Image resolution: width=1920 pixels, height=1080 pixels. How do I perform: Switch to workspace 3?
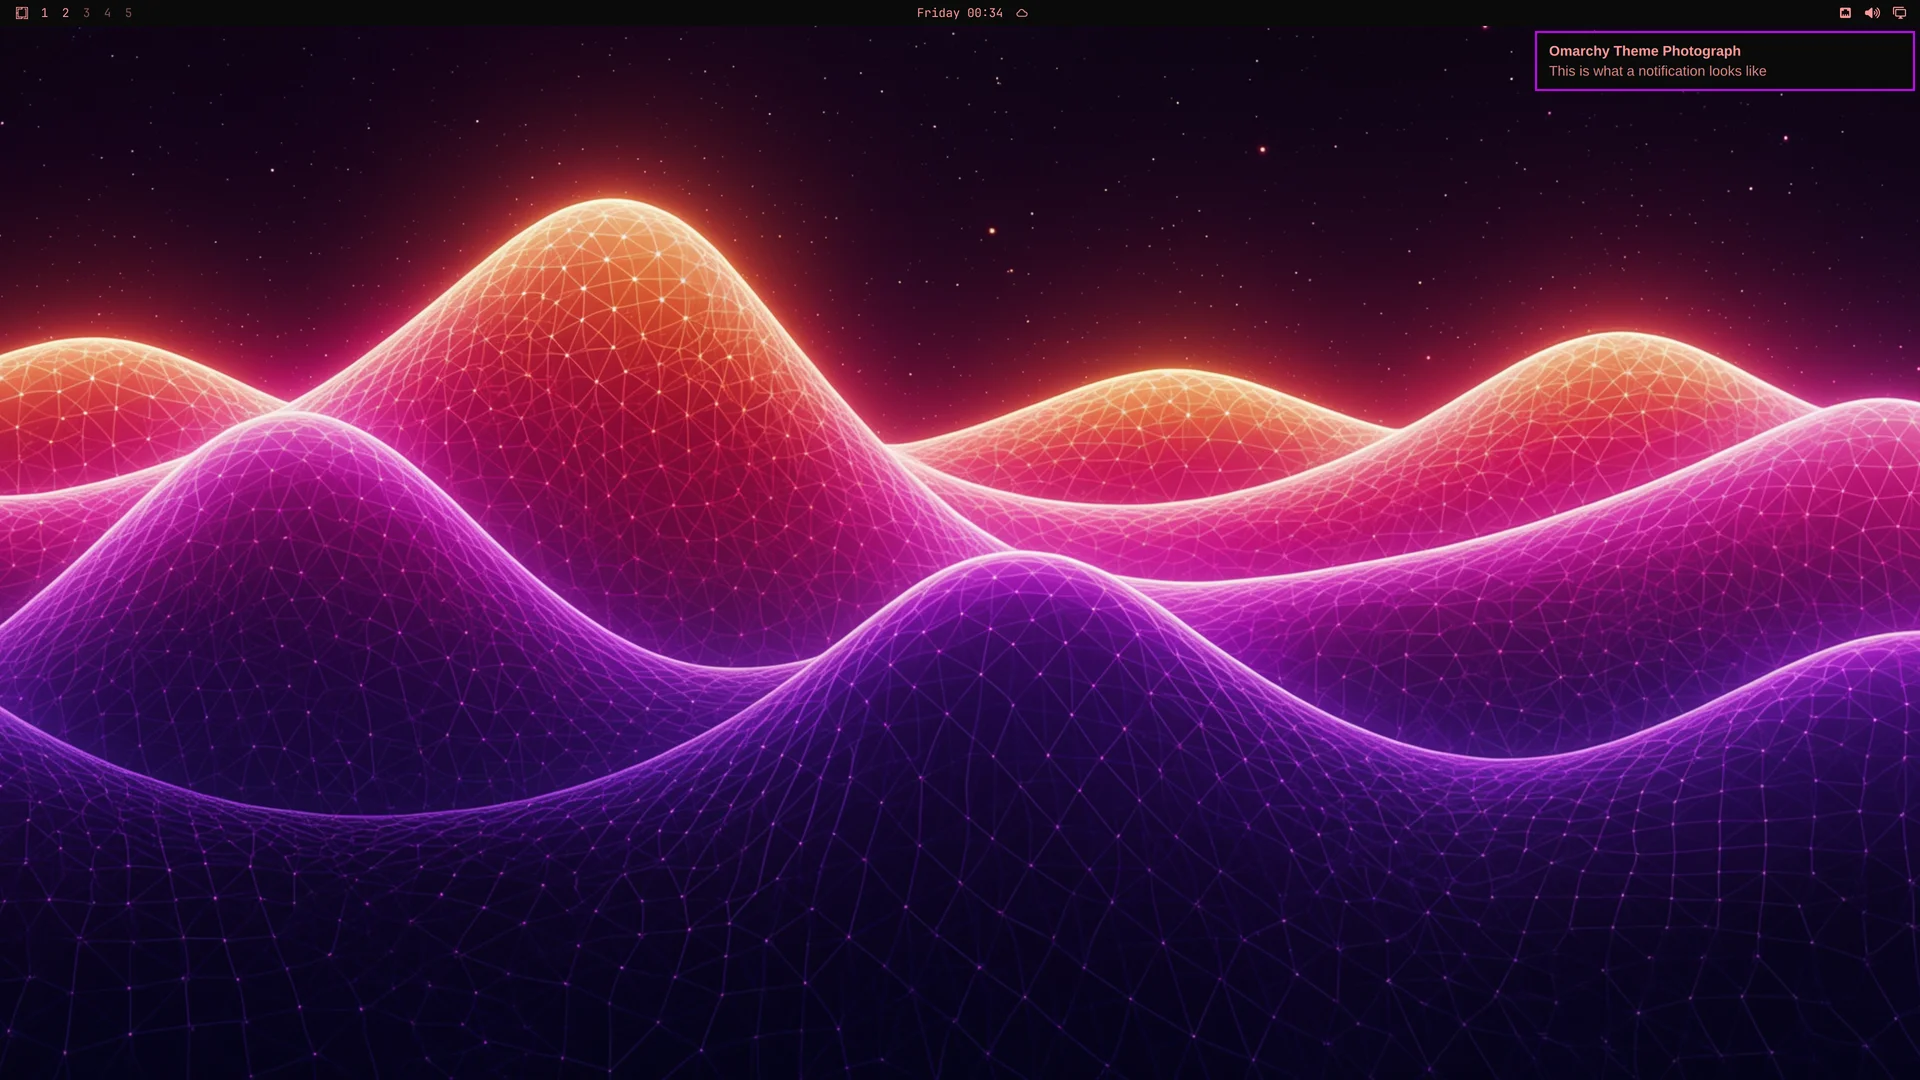point(86,13)
